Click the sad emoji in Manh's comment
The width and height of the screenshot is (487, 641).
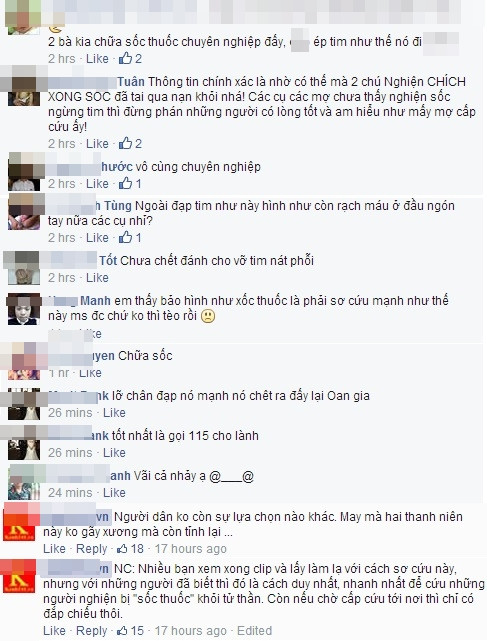tap(208, 316)
